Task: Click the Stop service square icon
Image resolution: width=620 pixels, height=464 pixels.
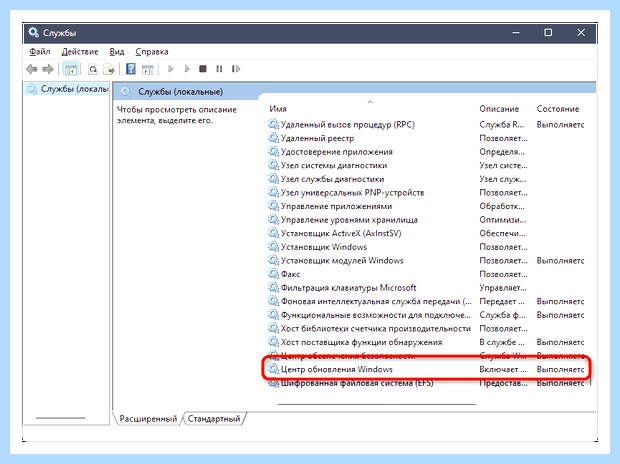Action: (x=203, y=69)
